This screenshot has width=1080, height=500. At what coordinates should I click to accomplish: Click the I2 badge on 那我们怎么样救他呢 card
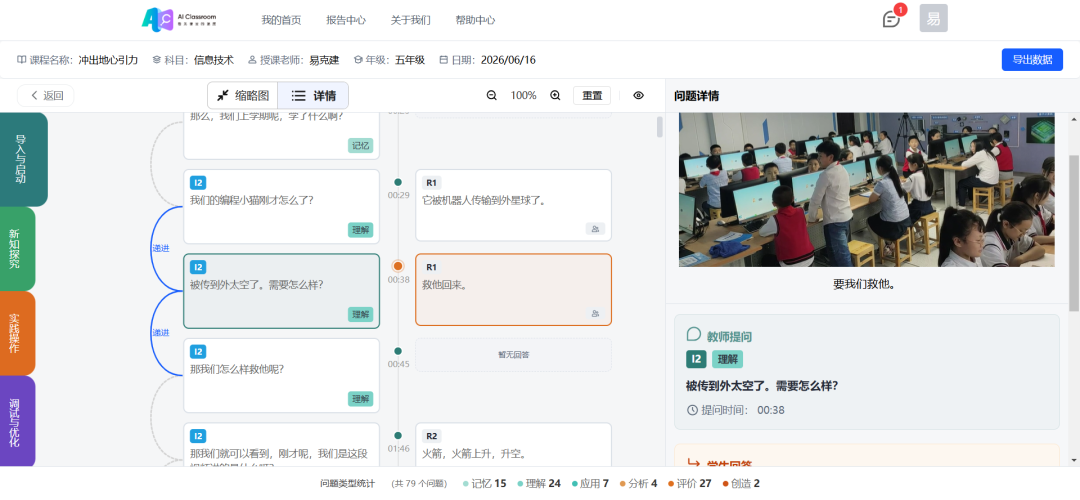pyautogui.click(x=198, y=352)
